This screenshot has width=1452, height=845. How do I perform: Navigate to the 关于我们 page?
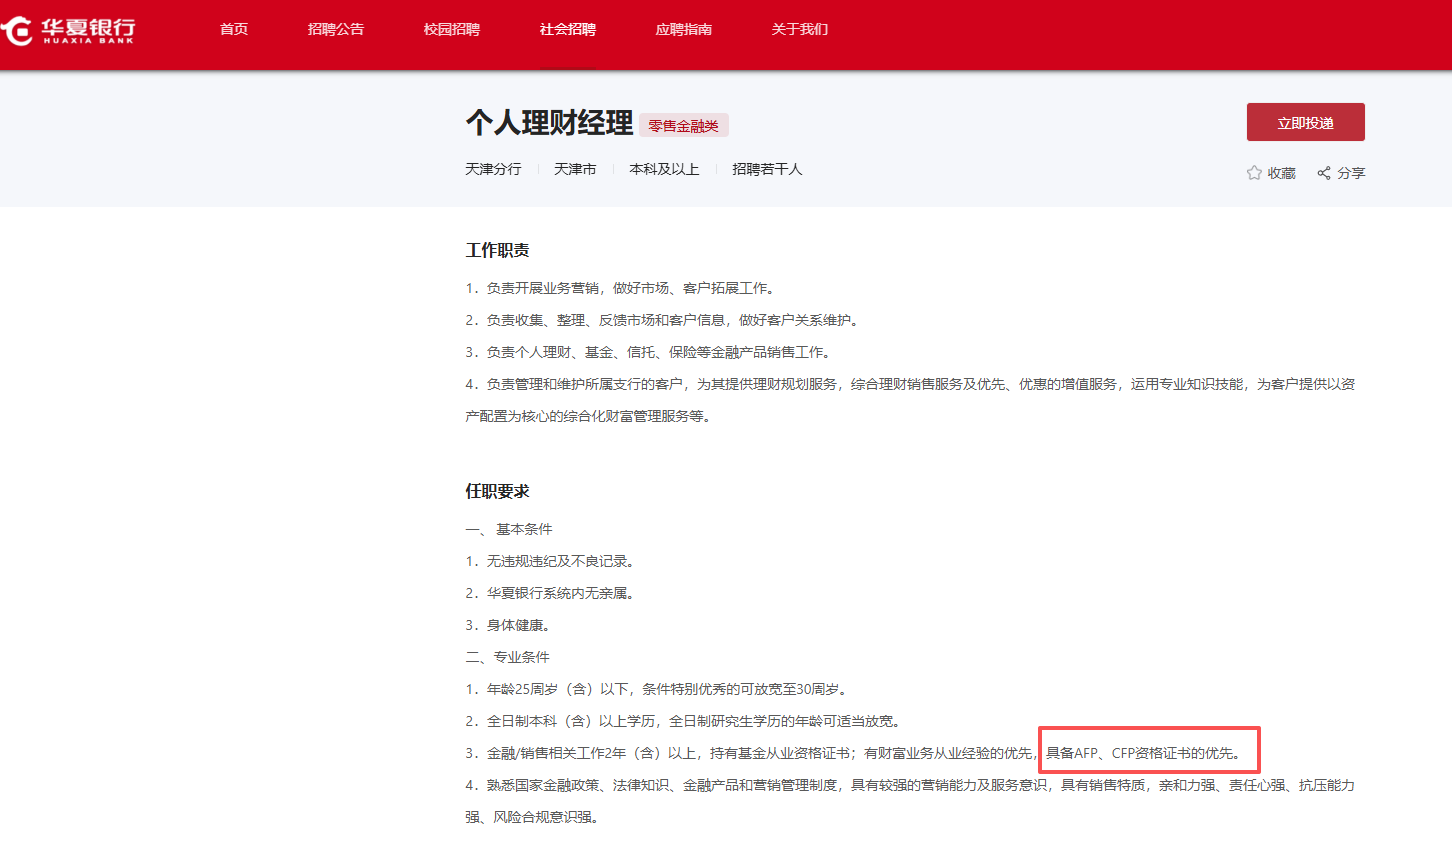pos(800,30)
